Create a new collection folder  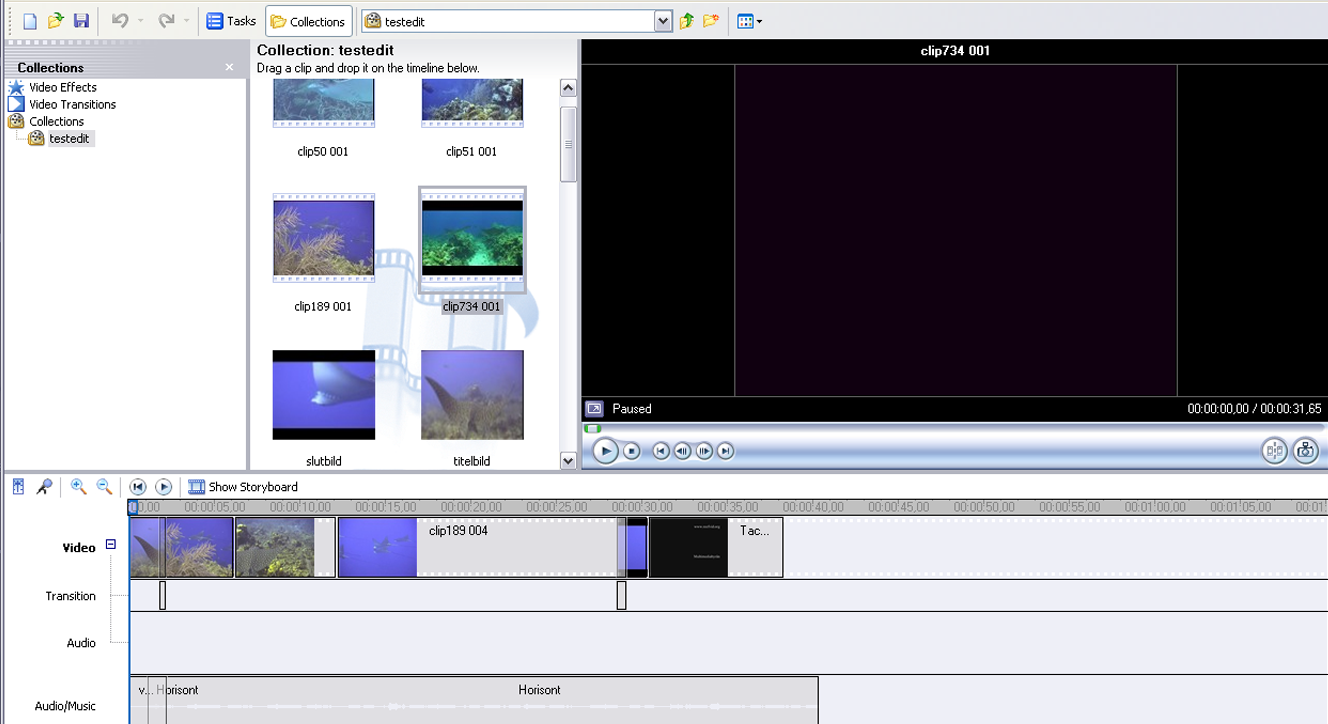tap(711, 21)
